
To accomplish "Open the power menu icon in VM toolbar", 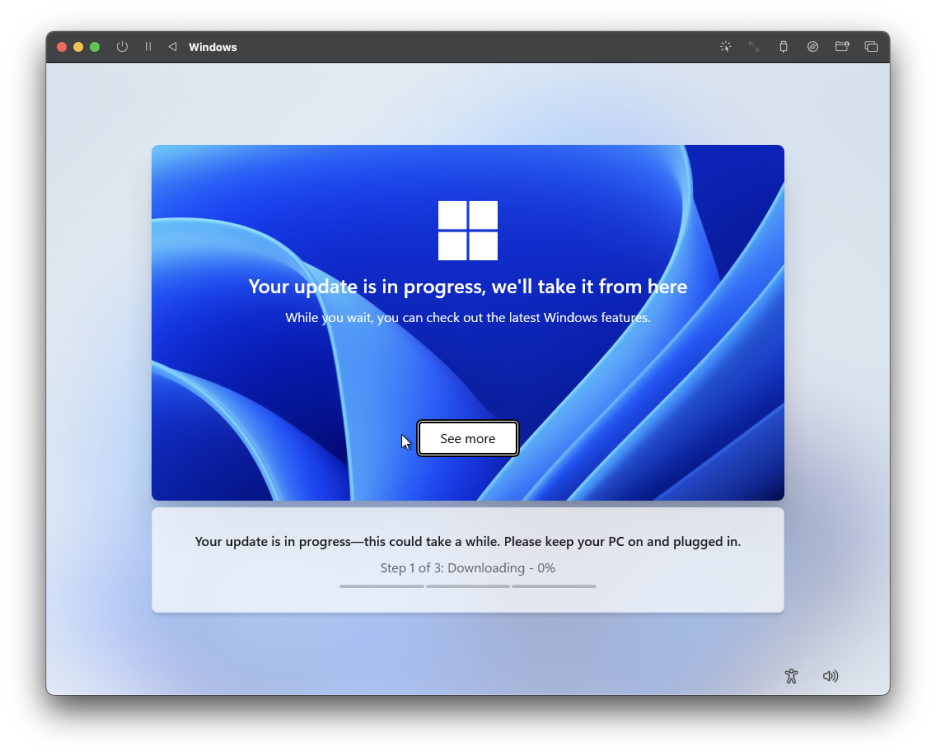I will [x=122, y=47].
